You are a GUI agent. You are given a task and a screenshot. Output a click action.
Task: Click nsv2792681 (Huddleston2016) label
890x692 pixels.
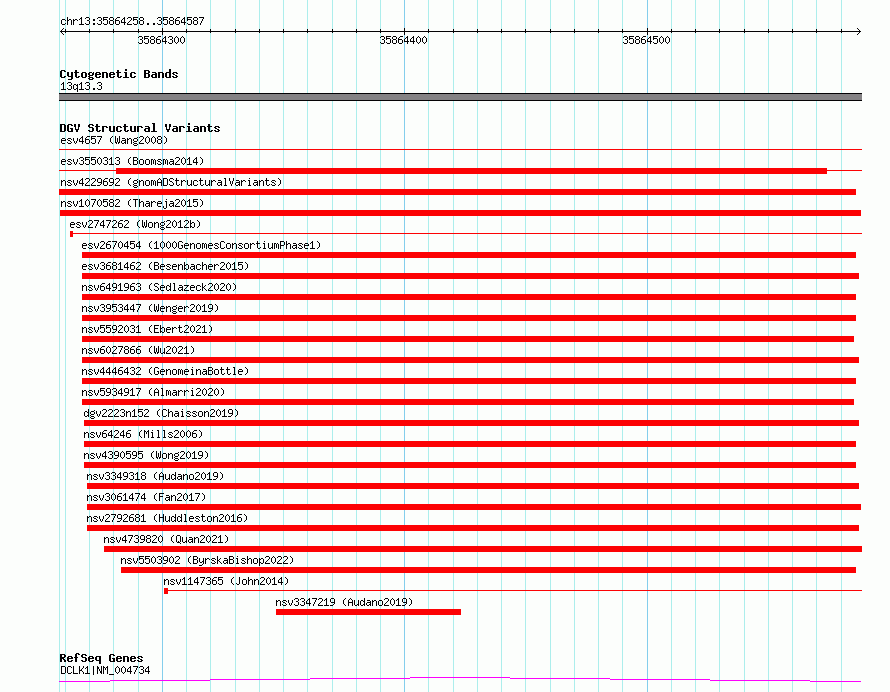(x=167, y=518)
